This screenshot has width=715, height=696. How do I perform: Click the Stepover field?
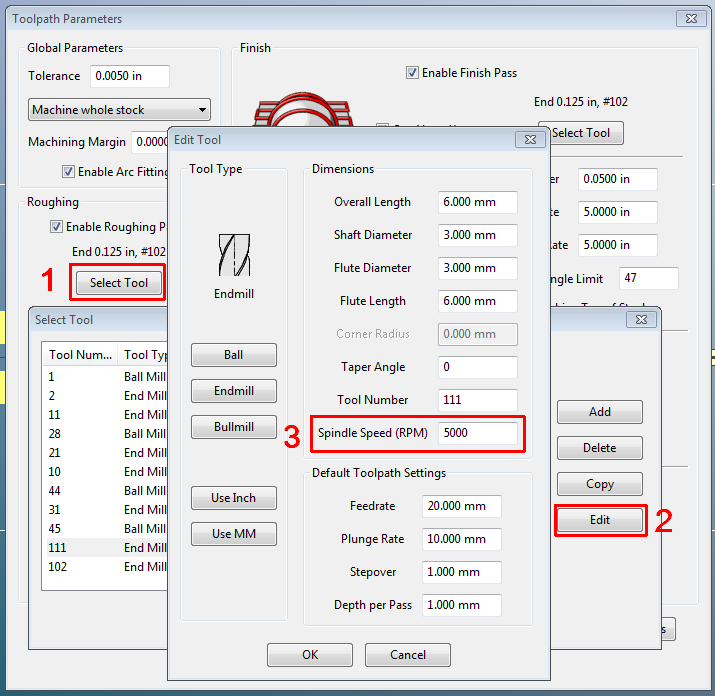461,572
